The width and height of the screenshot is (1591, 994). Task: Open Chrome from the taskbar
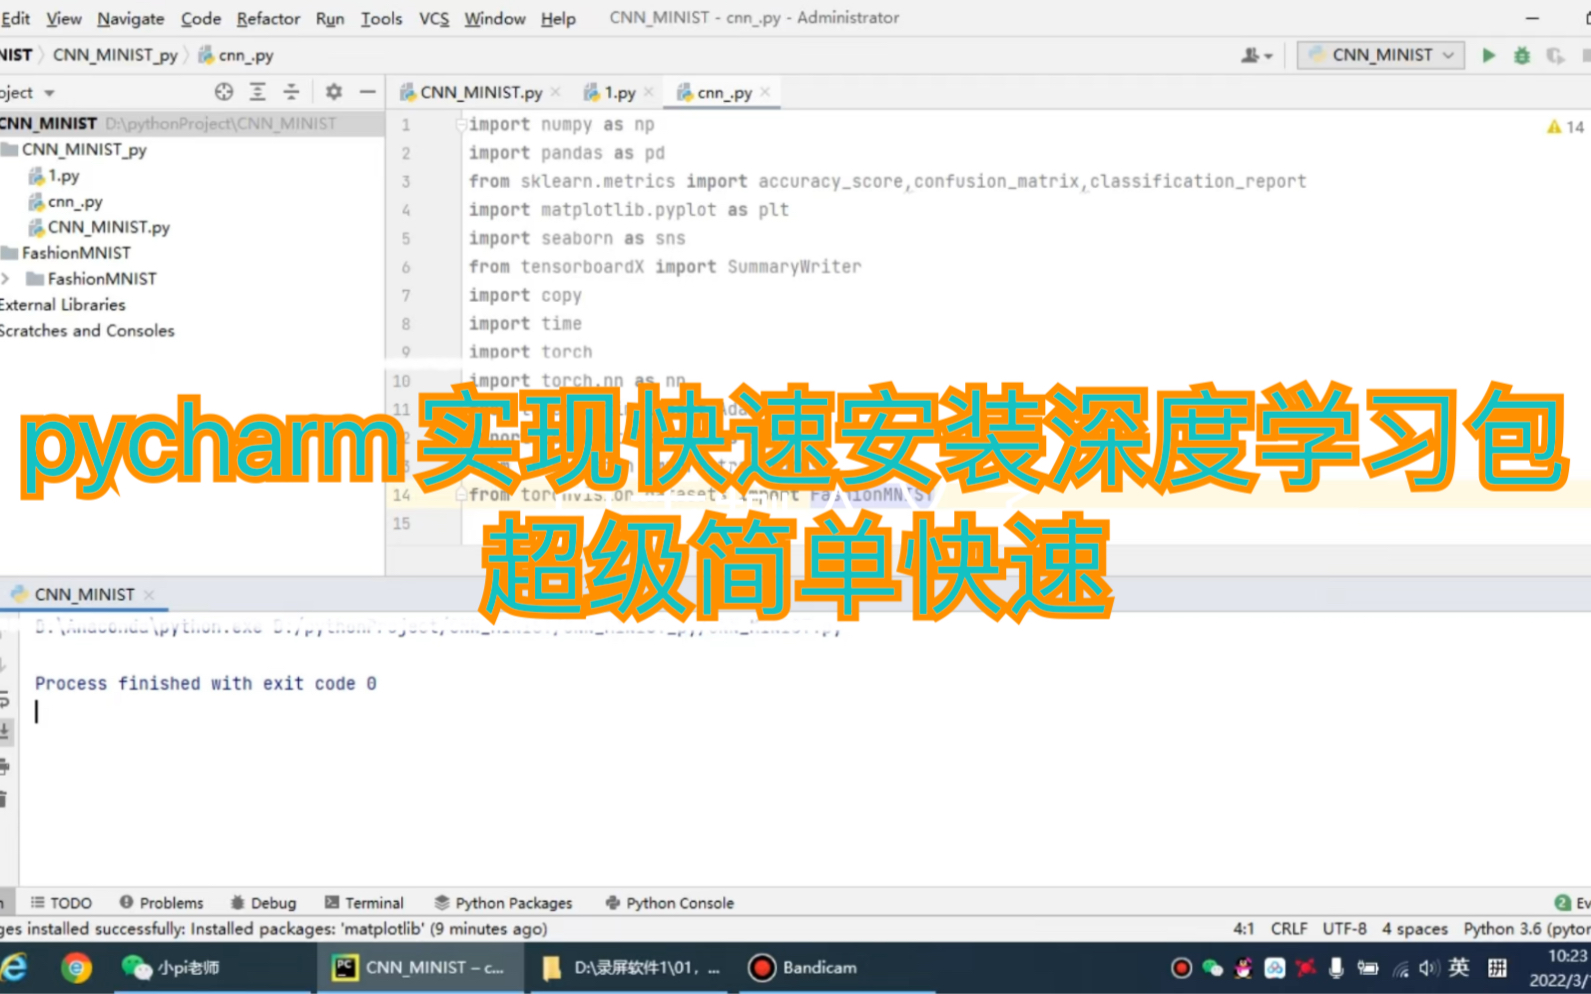pos(76,968)
